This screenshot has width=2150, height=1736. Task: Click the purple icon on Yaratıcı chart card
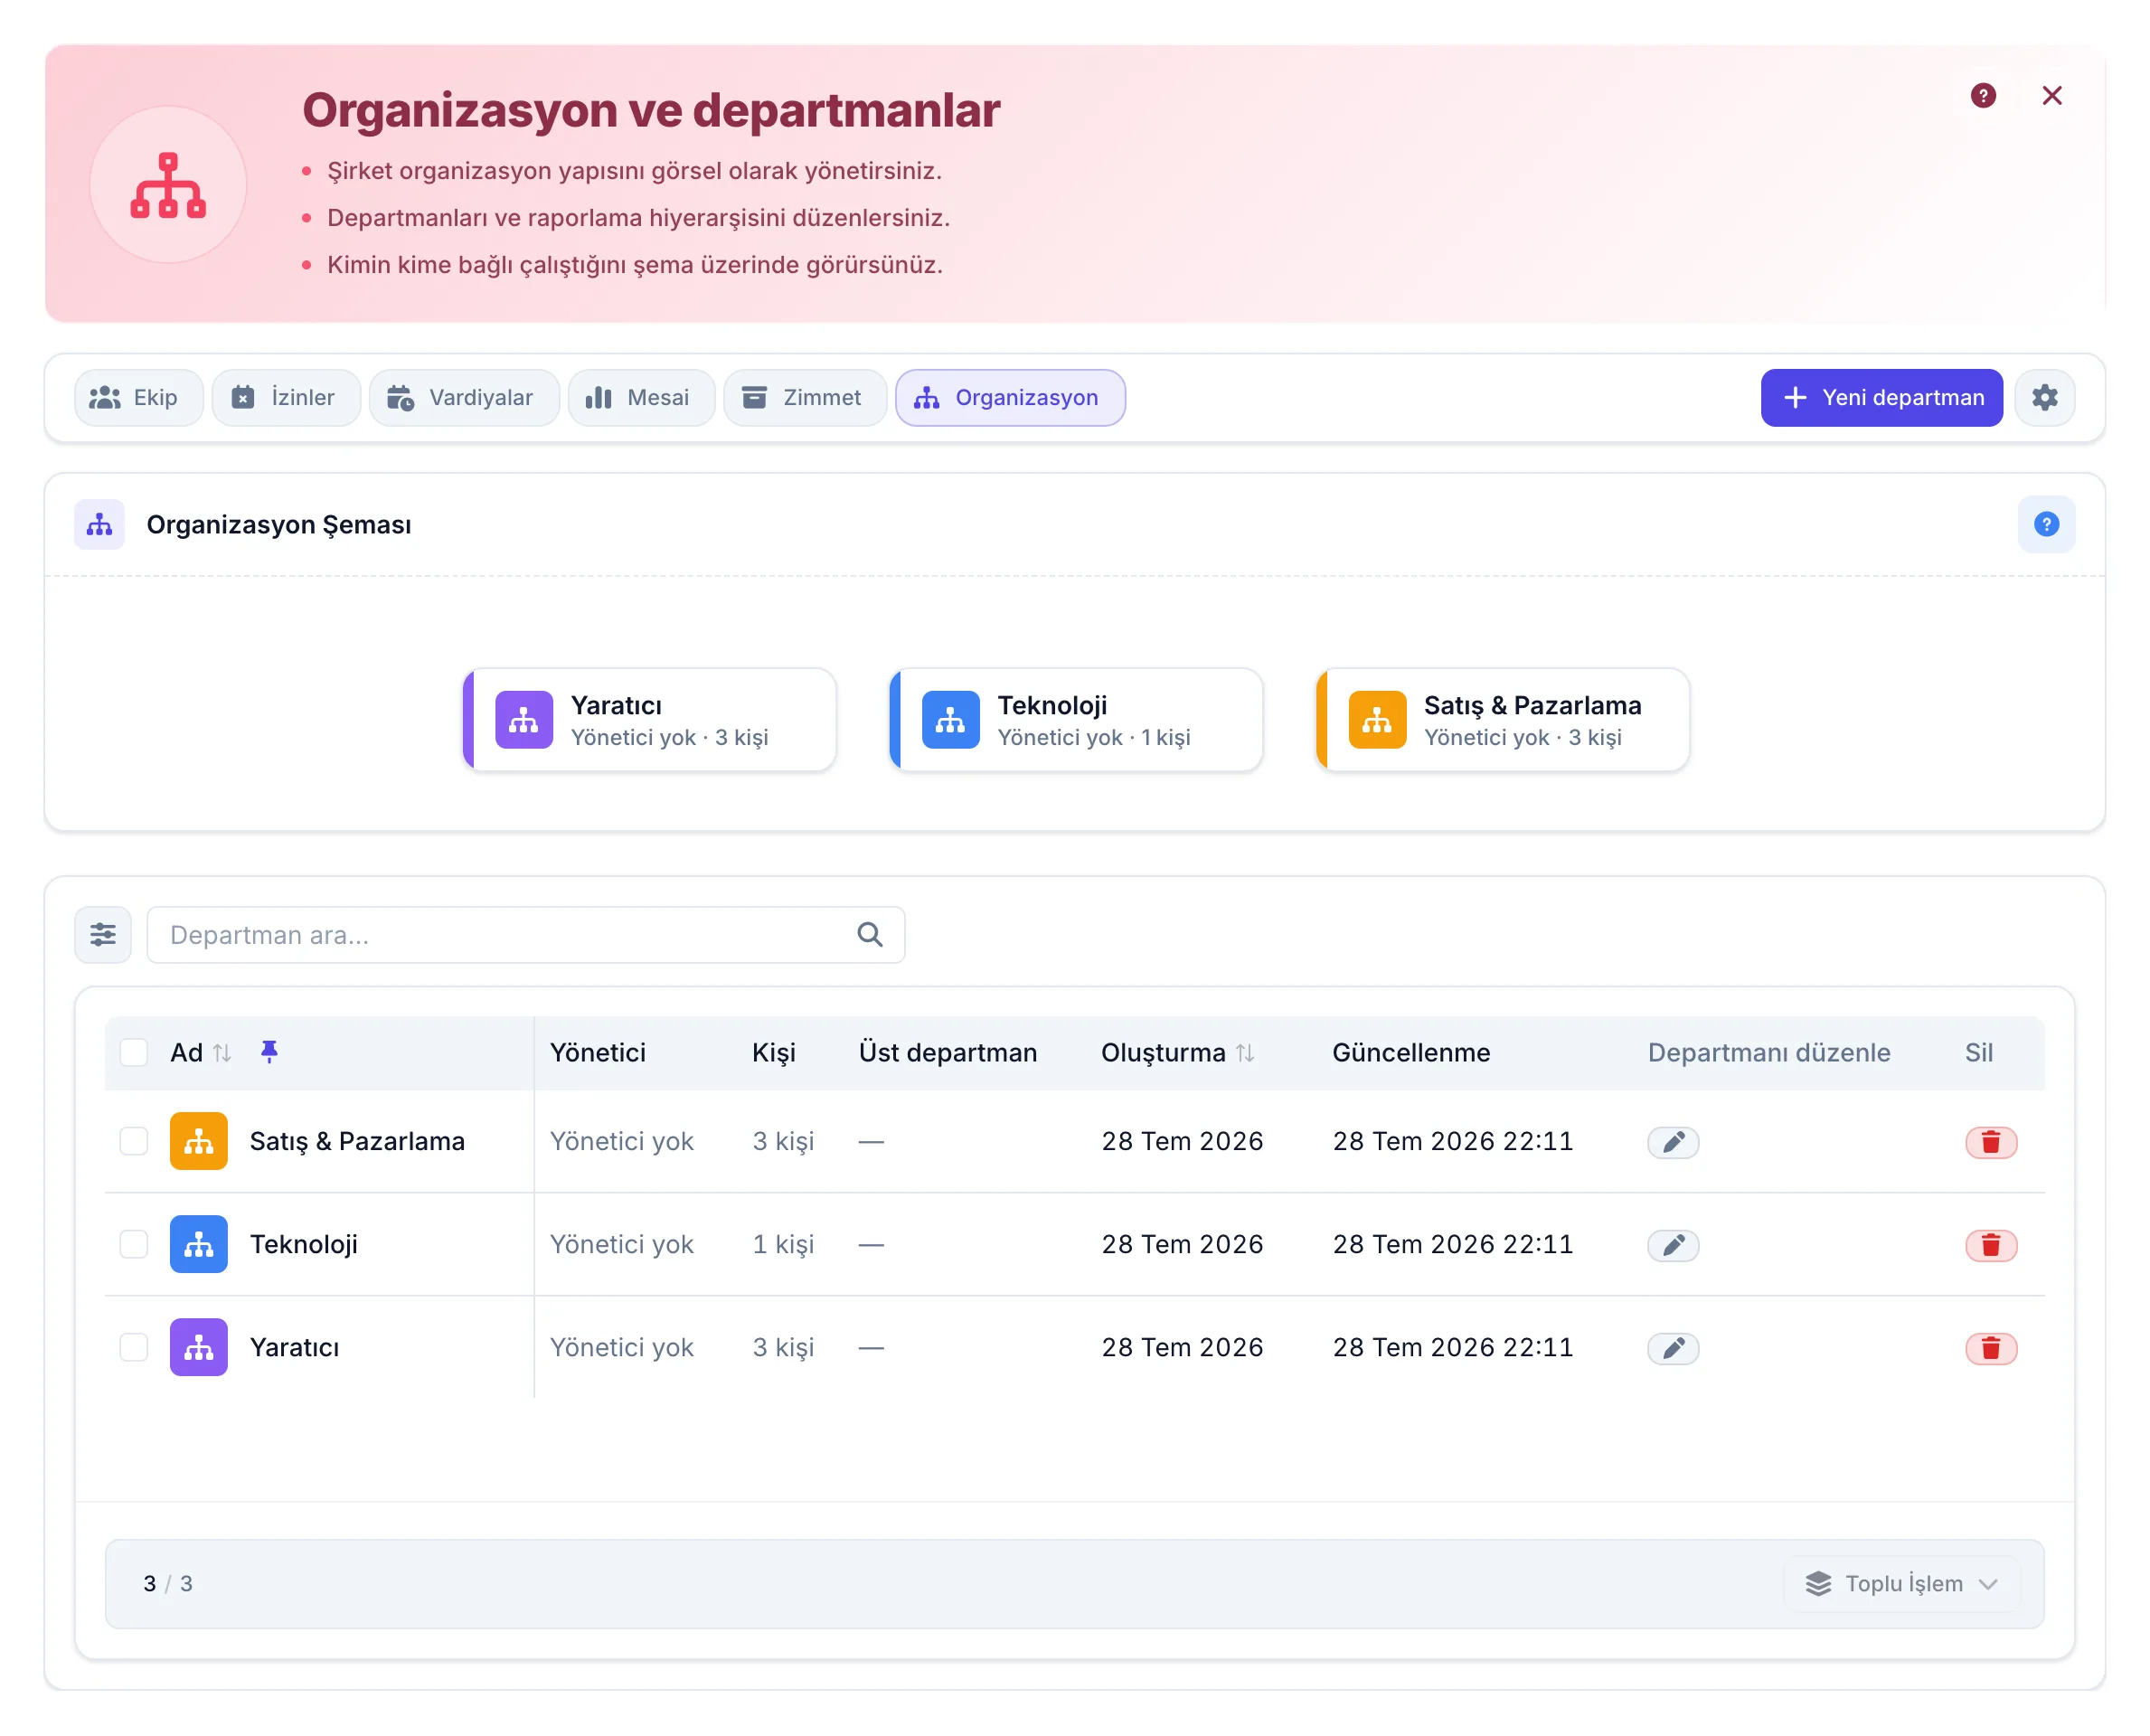click(524, 720)
